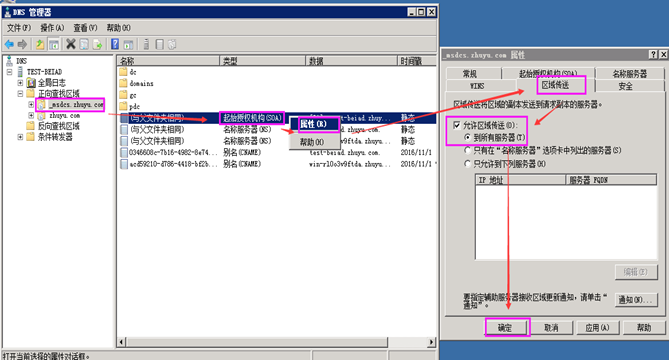669x360 pixels.
Task: Click the horizontal scrollbar right arrow
Action: pos(432,342)
